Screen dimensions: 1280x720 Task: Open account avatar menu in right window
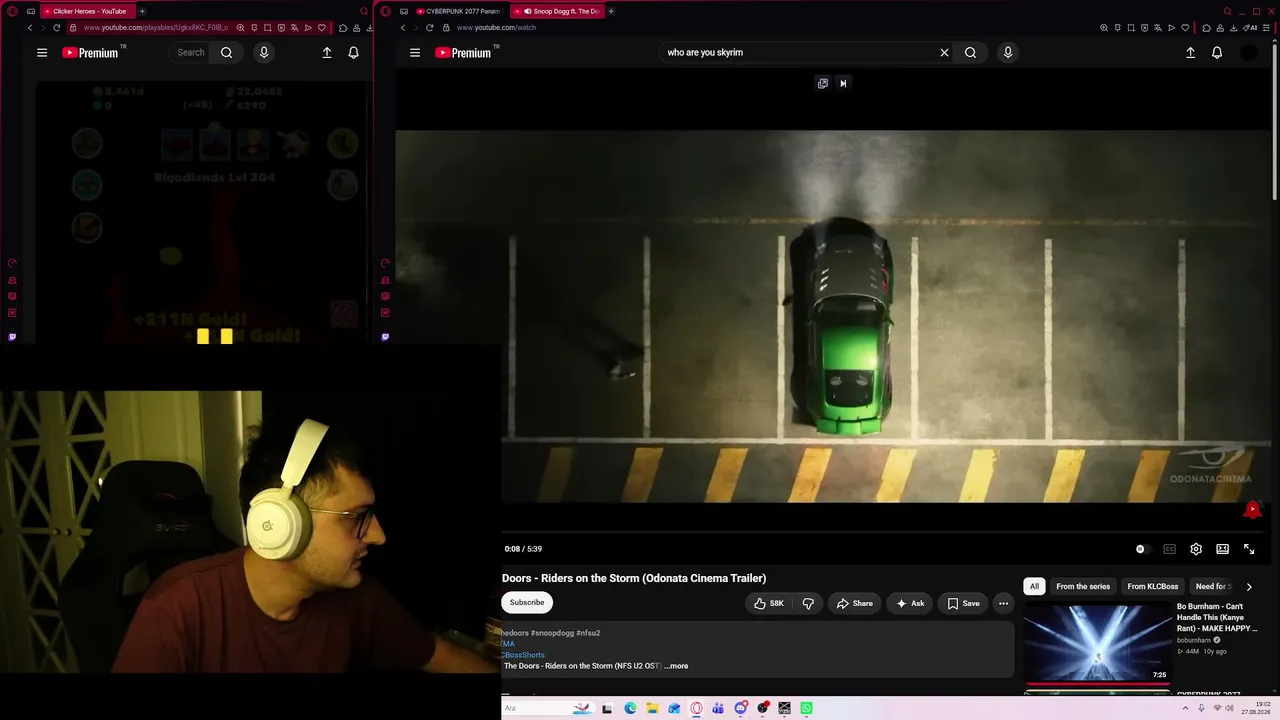pos(1249,53)
